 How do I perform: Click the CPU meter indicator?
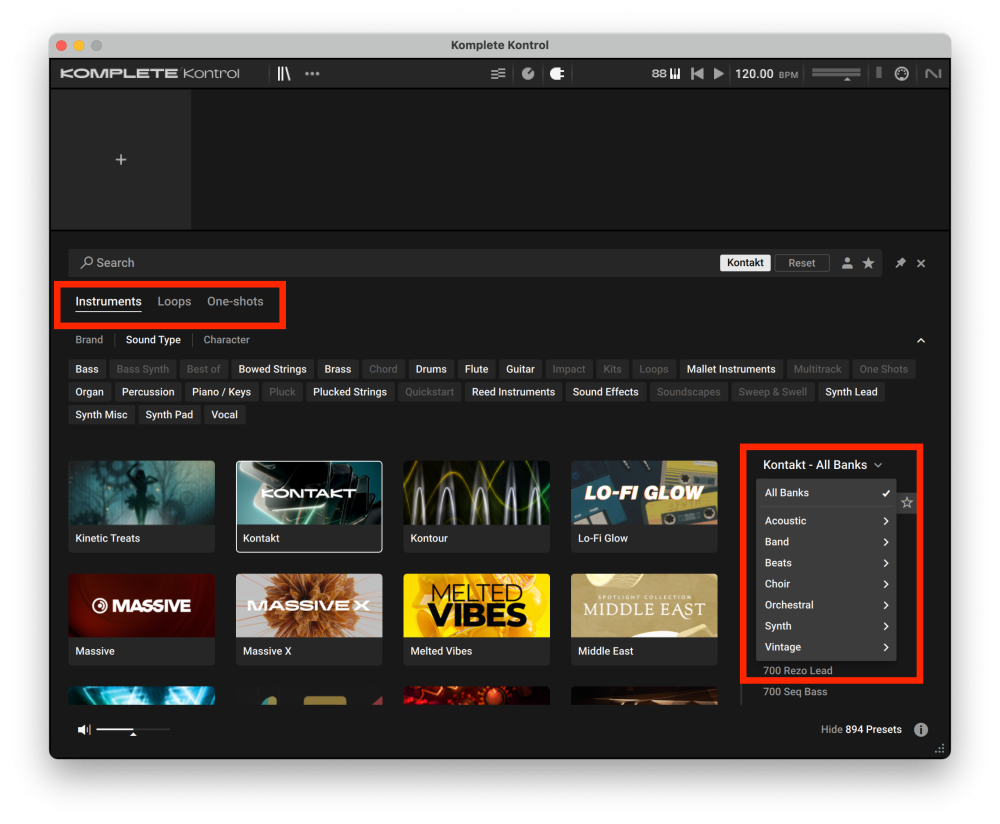(879, 73)
